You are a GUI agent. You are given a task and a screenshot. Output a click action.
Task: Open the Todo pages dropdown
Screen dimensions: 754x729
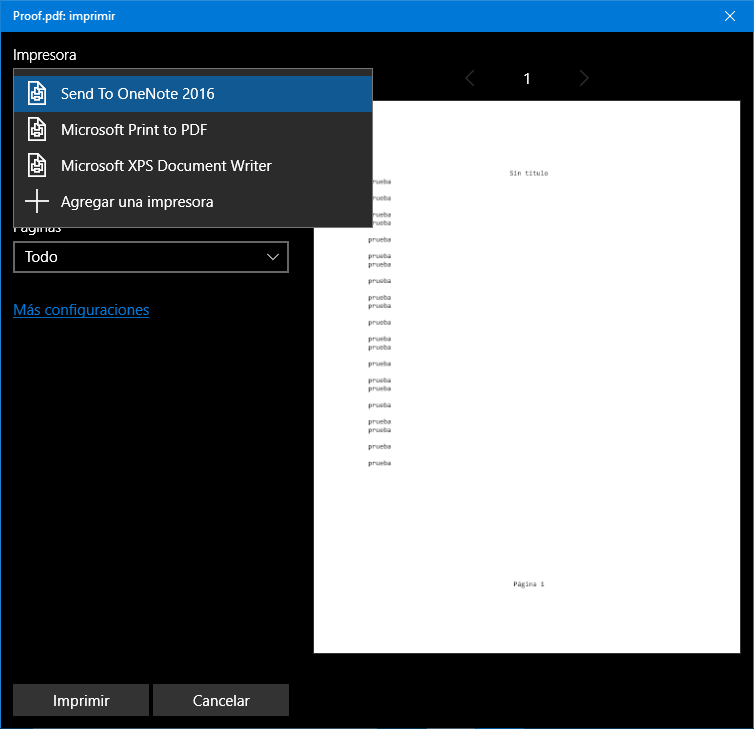[x=151, y=257]
